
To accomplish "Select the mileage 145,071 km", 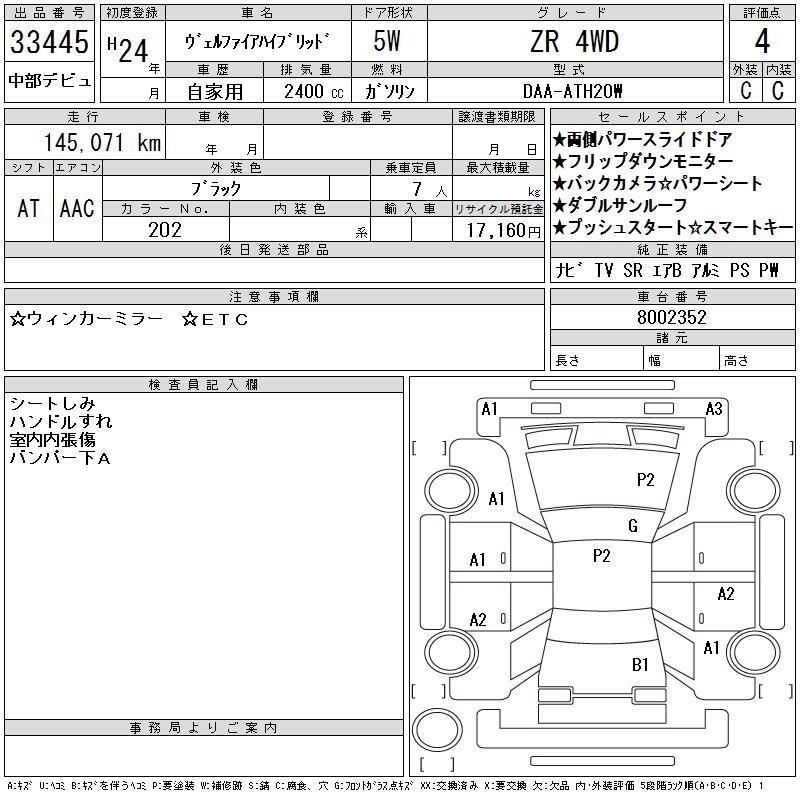I will [x=103, y=142].
